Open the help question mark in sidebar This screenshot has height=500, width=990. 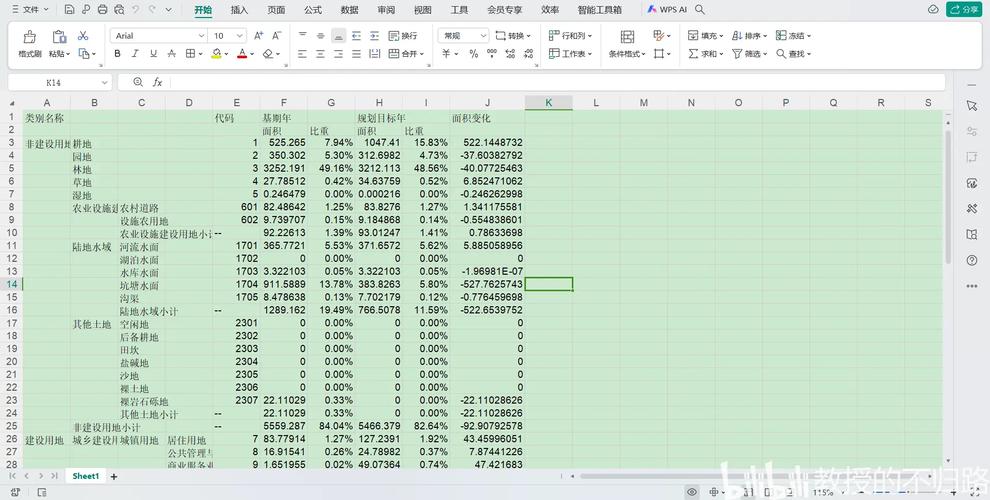(x=972, y=260)
